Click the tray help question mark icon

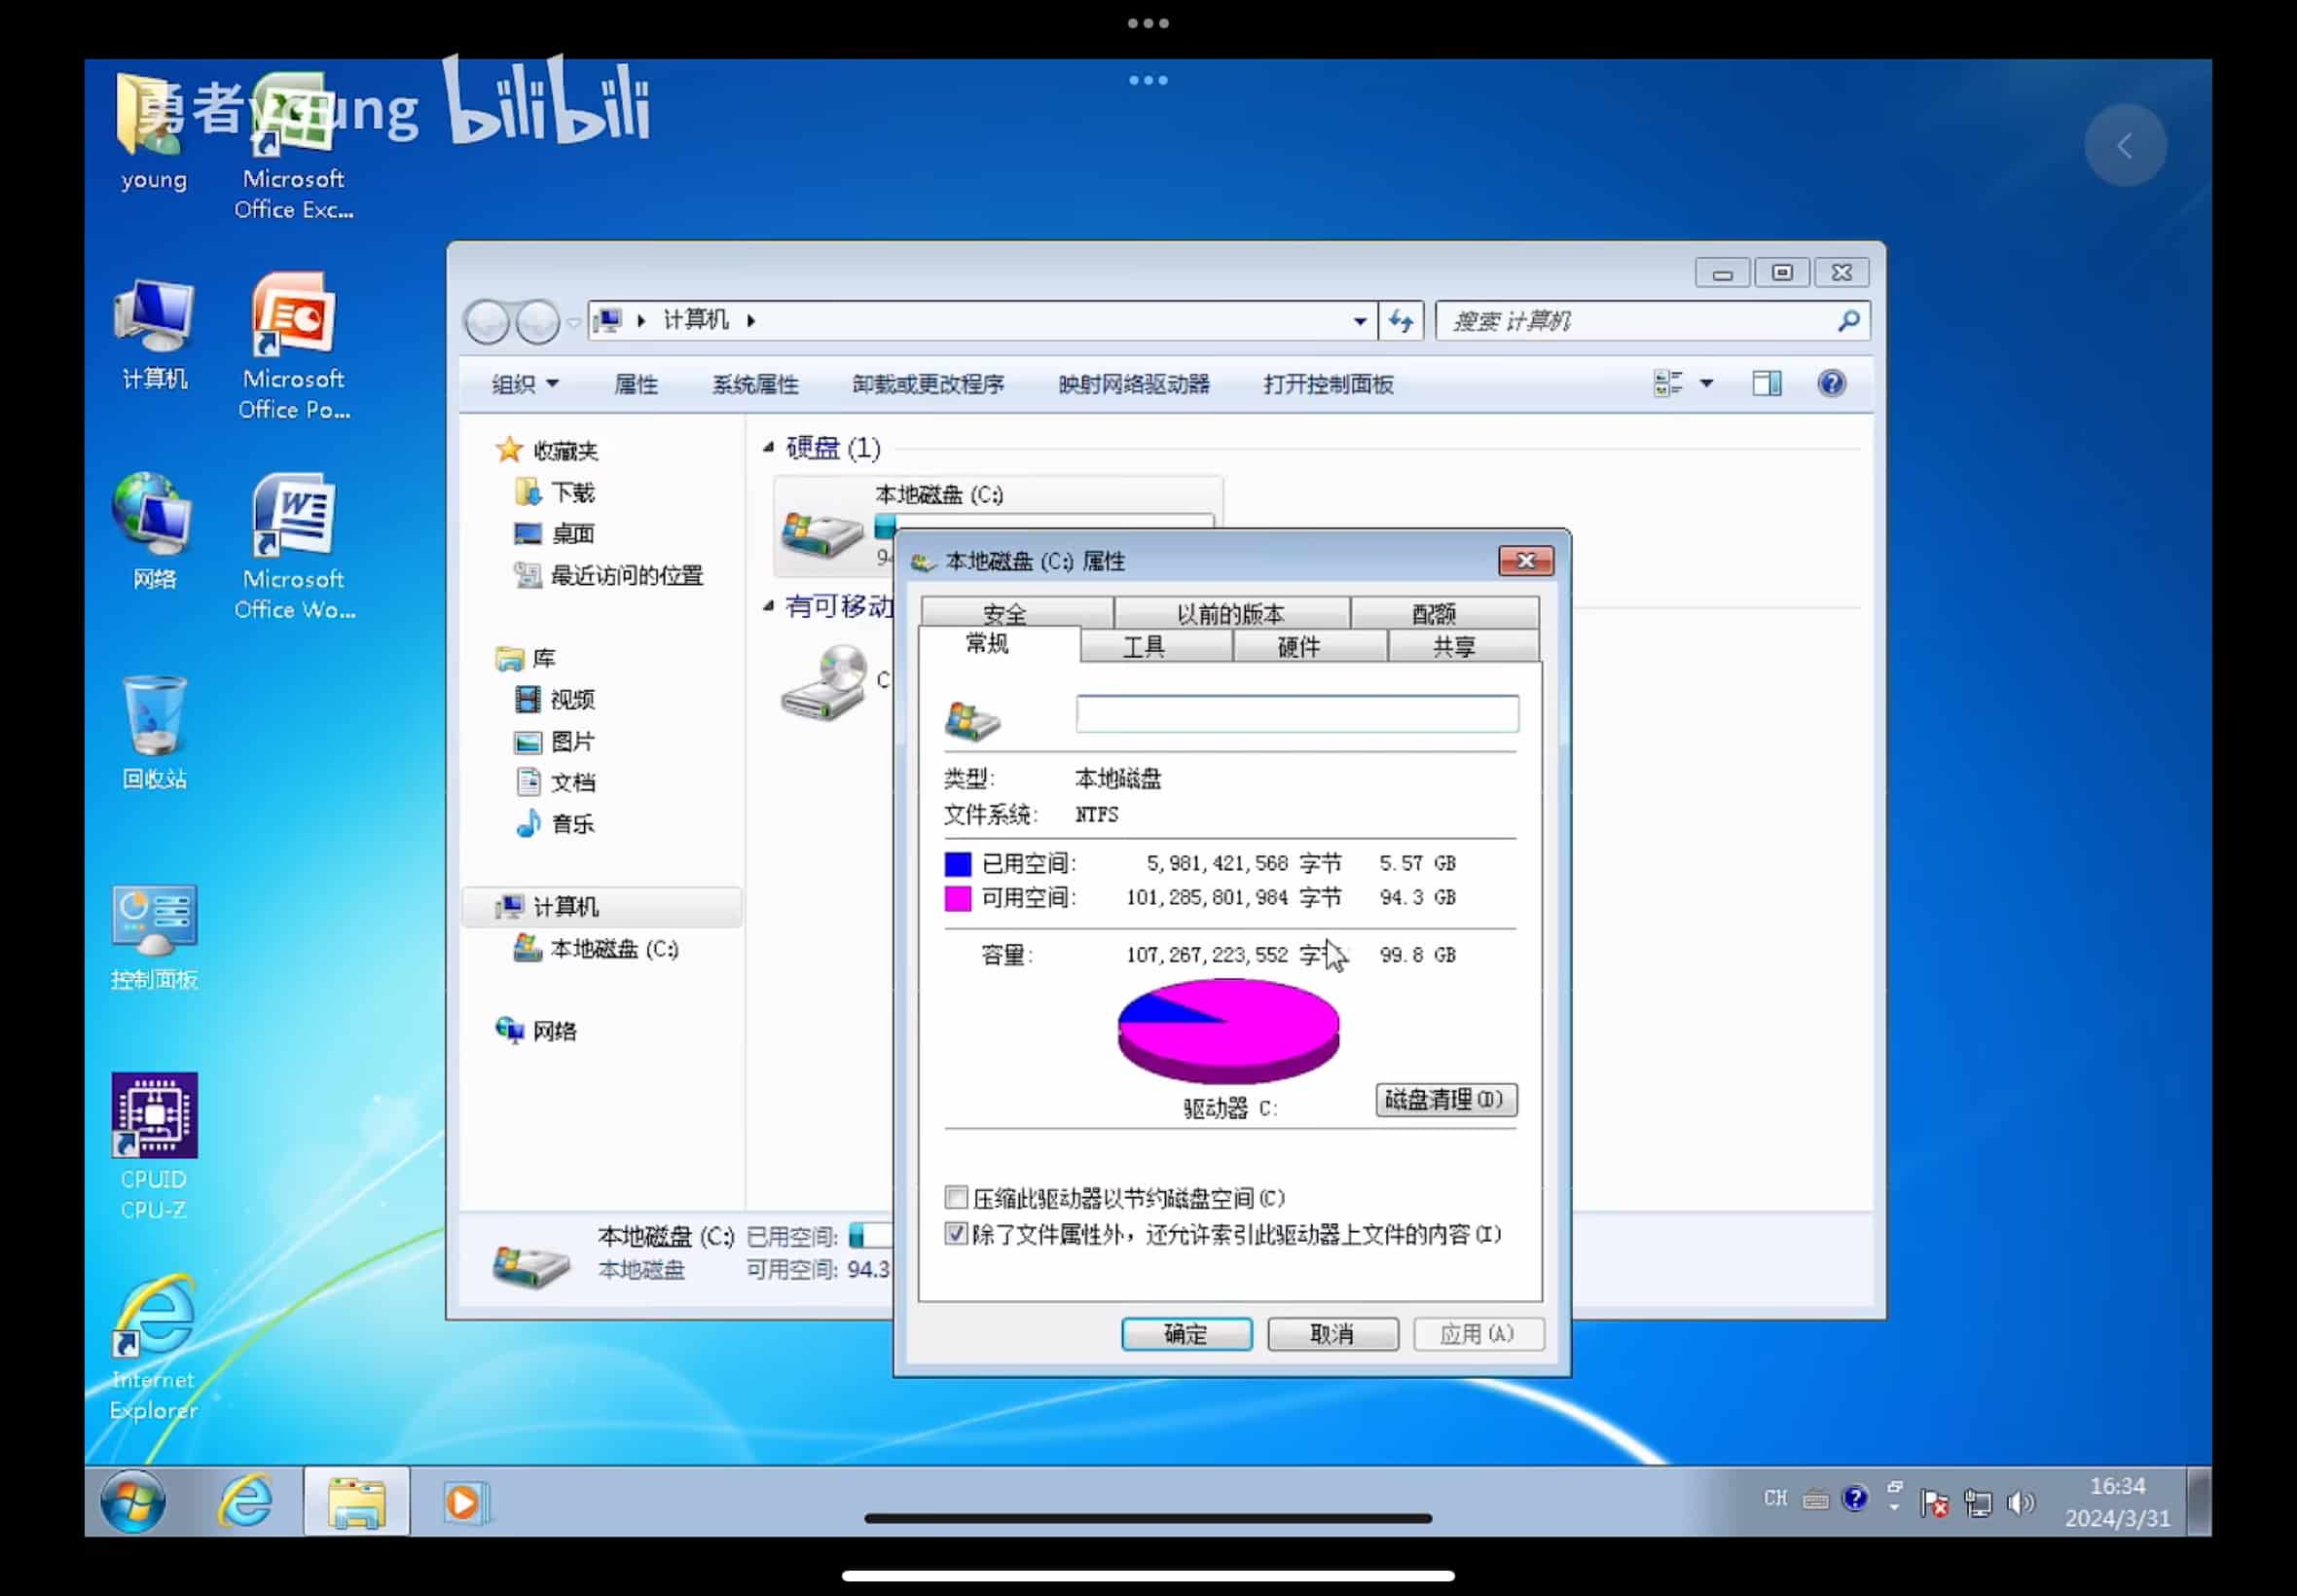click(x=1855, y=1498)
